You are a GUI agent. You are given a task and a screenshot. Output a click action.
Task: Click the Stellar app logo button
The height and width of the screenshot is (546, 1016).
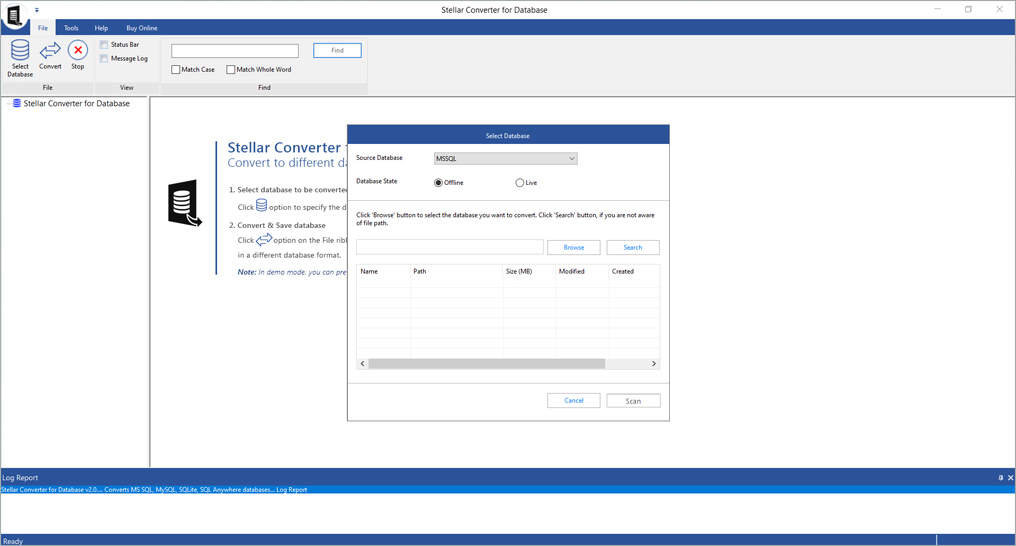14,16
